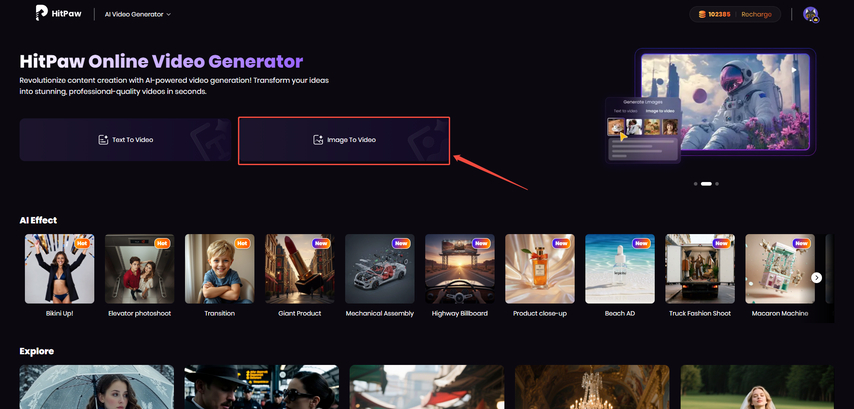
Task: Select the Highway Billboard effect
Action: coord(459,269)
